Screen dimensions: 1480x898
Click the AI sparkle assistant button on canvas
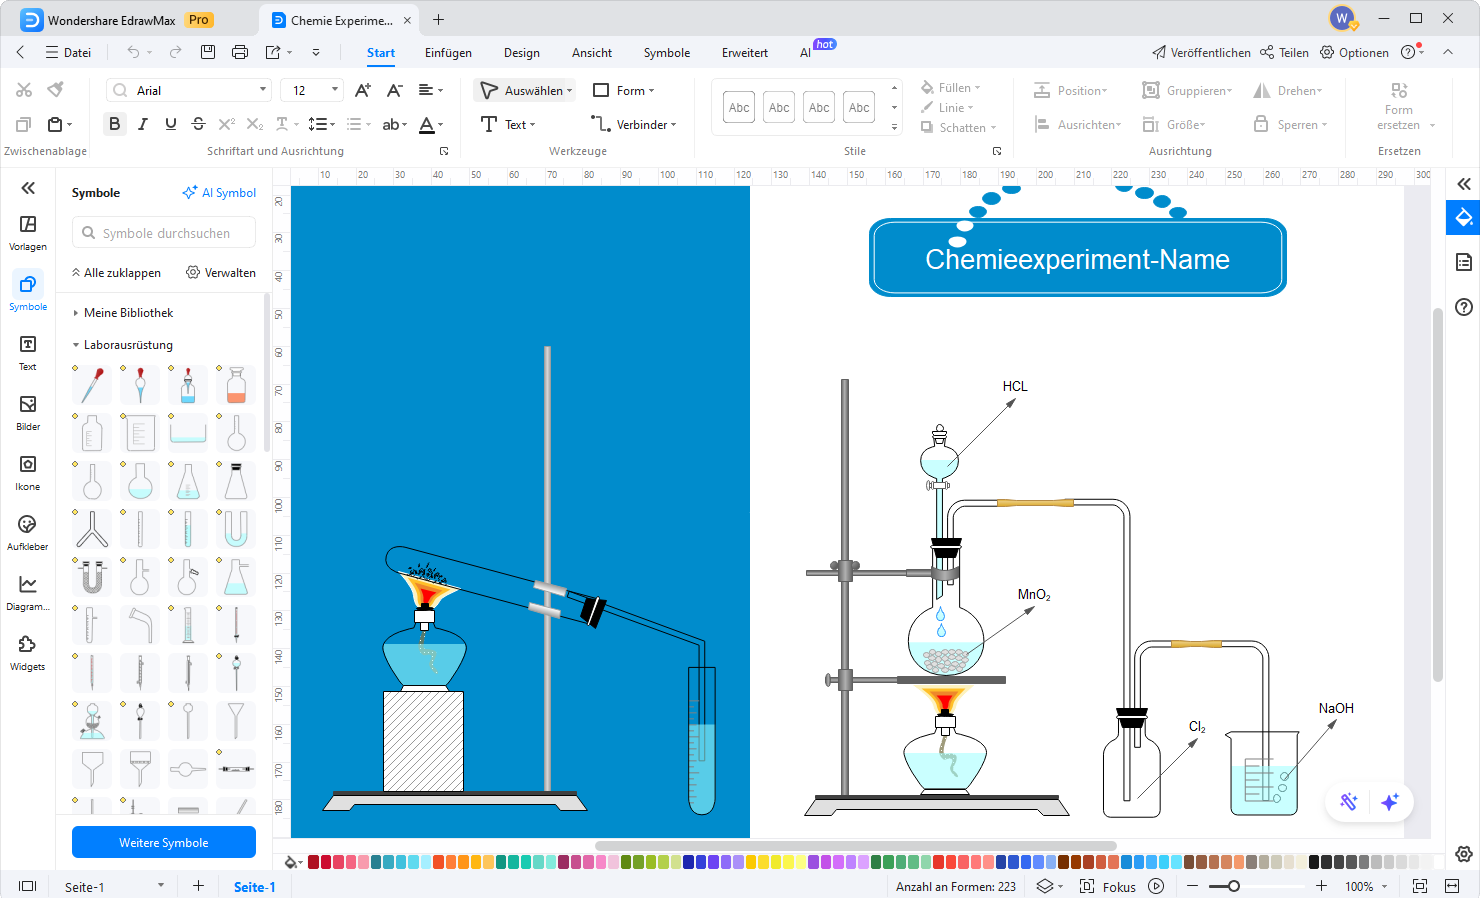(x=1390, y=802)
